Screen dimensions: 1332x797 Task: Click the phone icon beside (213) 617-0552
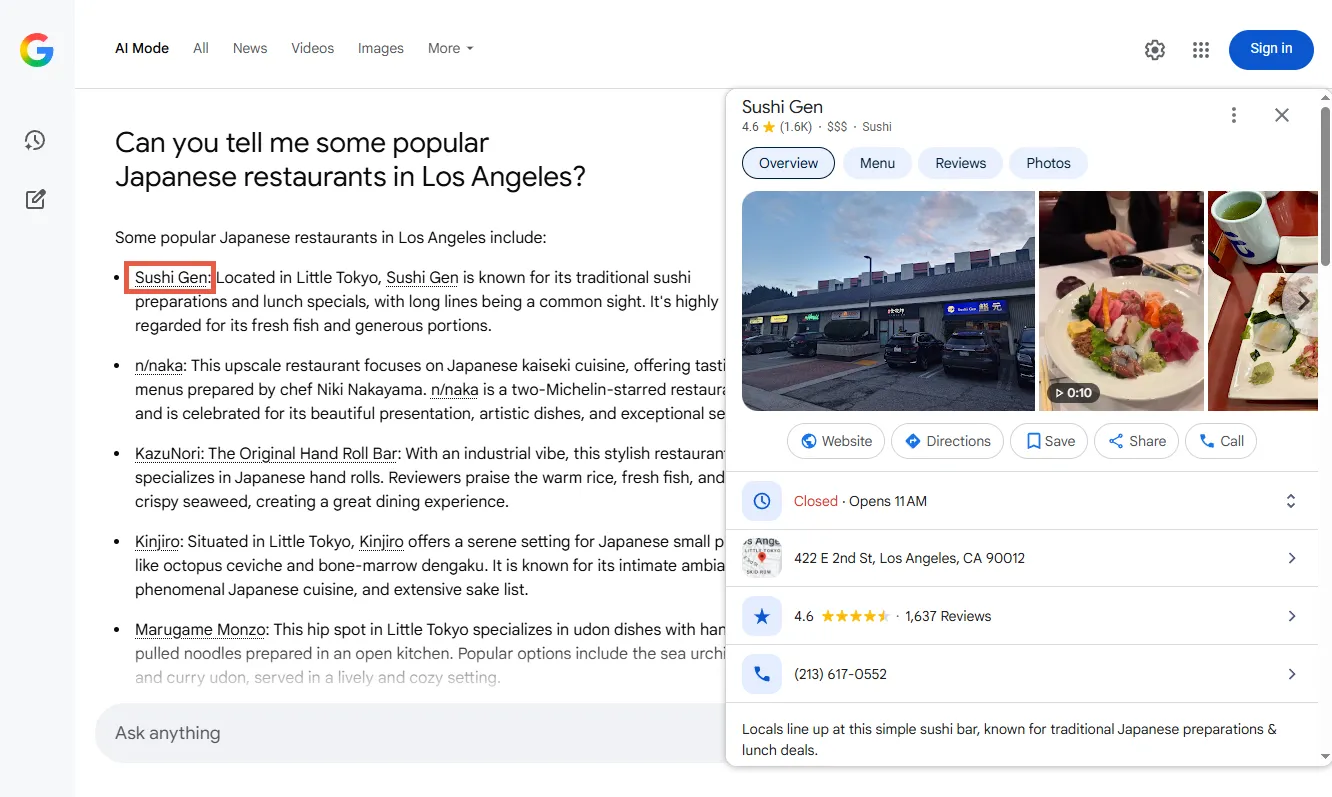click(x=762, y=674)
